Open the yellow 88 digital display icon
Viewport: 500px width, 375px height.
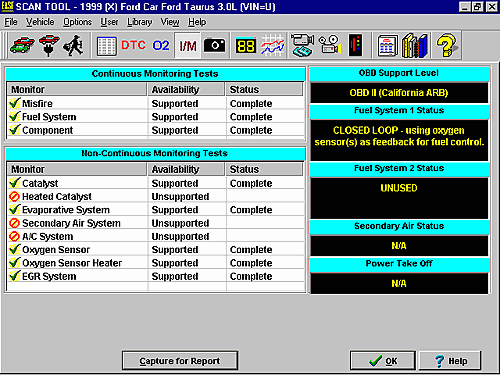[246, 46]
